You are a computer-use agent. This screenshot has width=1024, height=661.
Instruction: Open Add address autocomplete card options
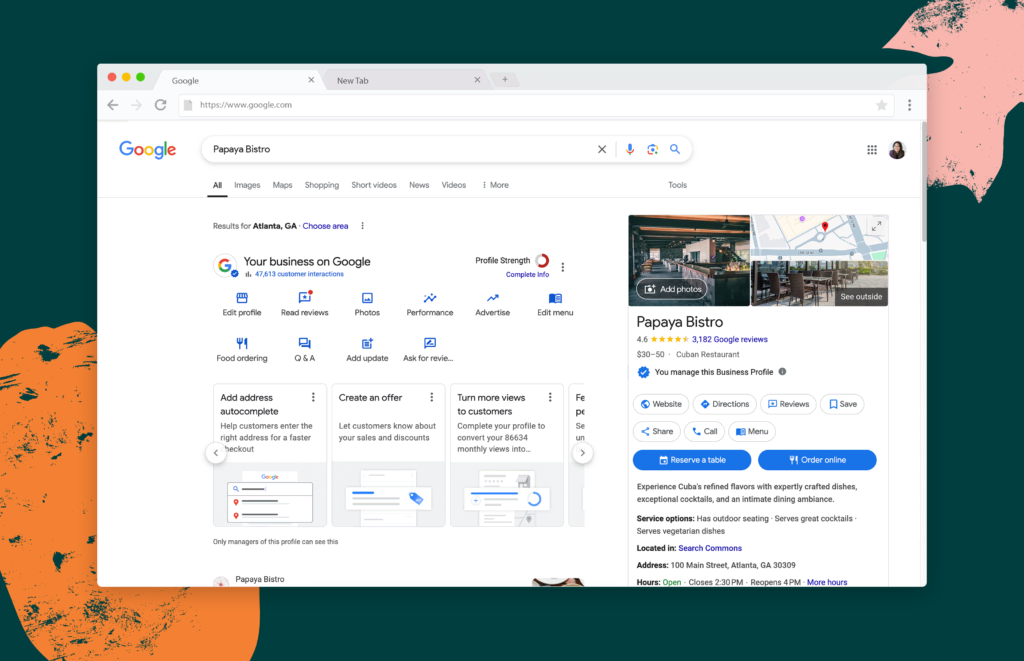coord(313,397)
